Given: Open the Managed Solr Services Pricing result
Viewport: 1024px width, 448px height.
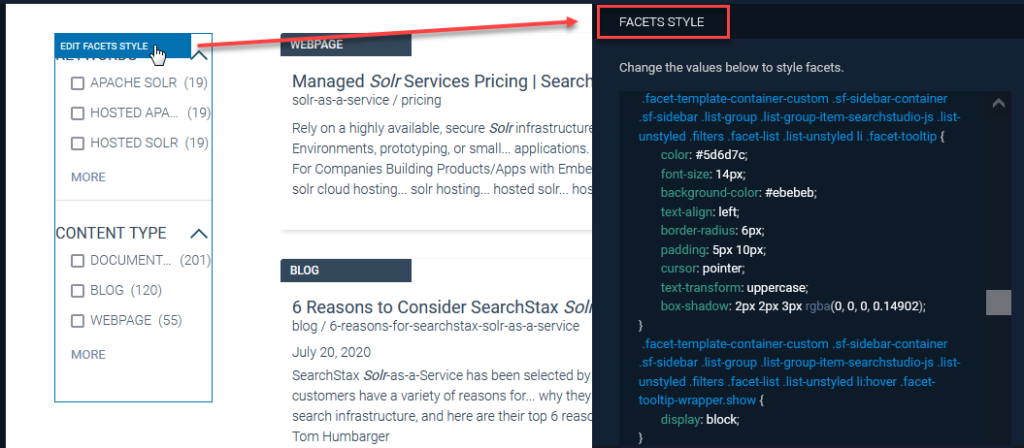Looking at the screenshot, I should (x=442, y=81).
